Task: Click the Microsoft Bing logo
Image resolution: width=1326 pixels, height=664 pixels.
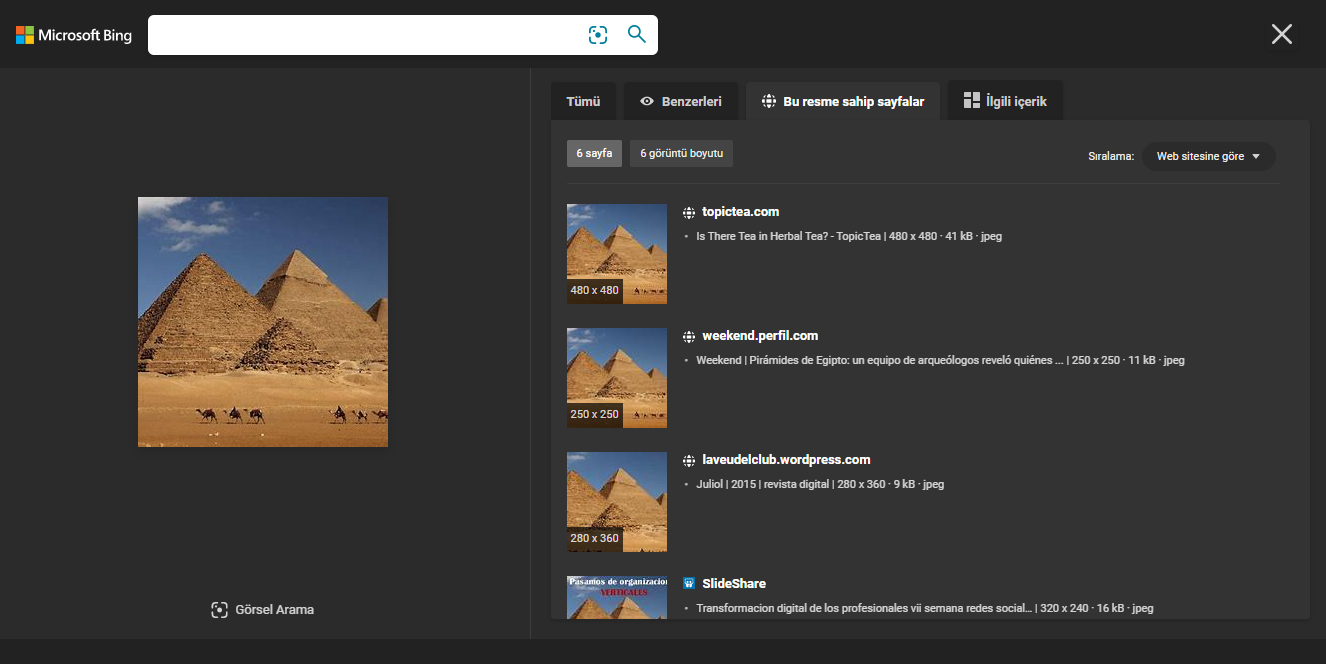Action: 74,35
